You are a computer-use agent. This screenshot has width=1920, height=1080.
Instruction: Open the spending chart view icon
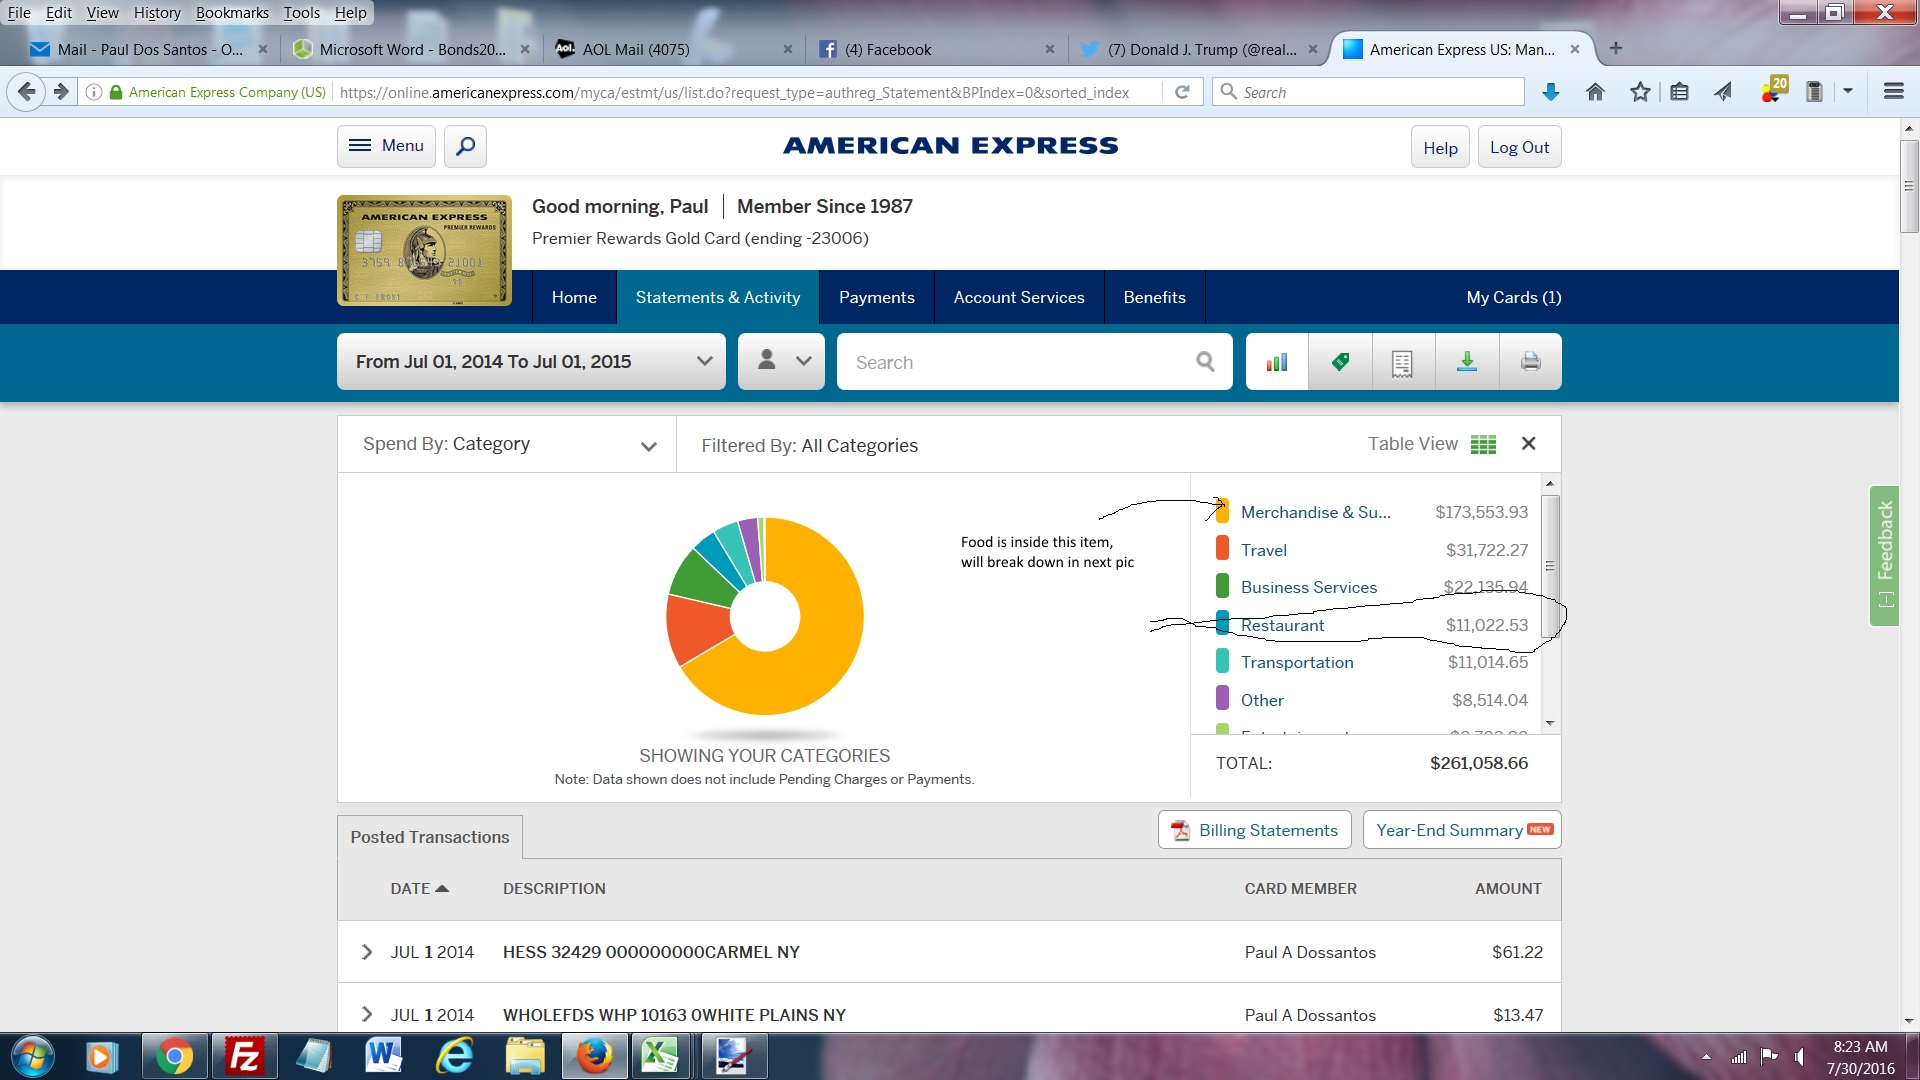[1277, 362]
